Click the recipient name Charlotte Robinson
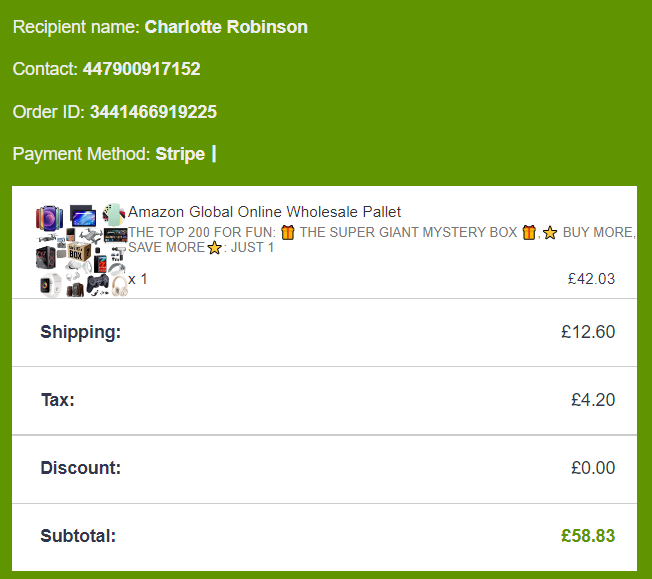Screen dimensions: 652x579 226,27
